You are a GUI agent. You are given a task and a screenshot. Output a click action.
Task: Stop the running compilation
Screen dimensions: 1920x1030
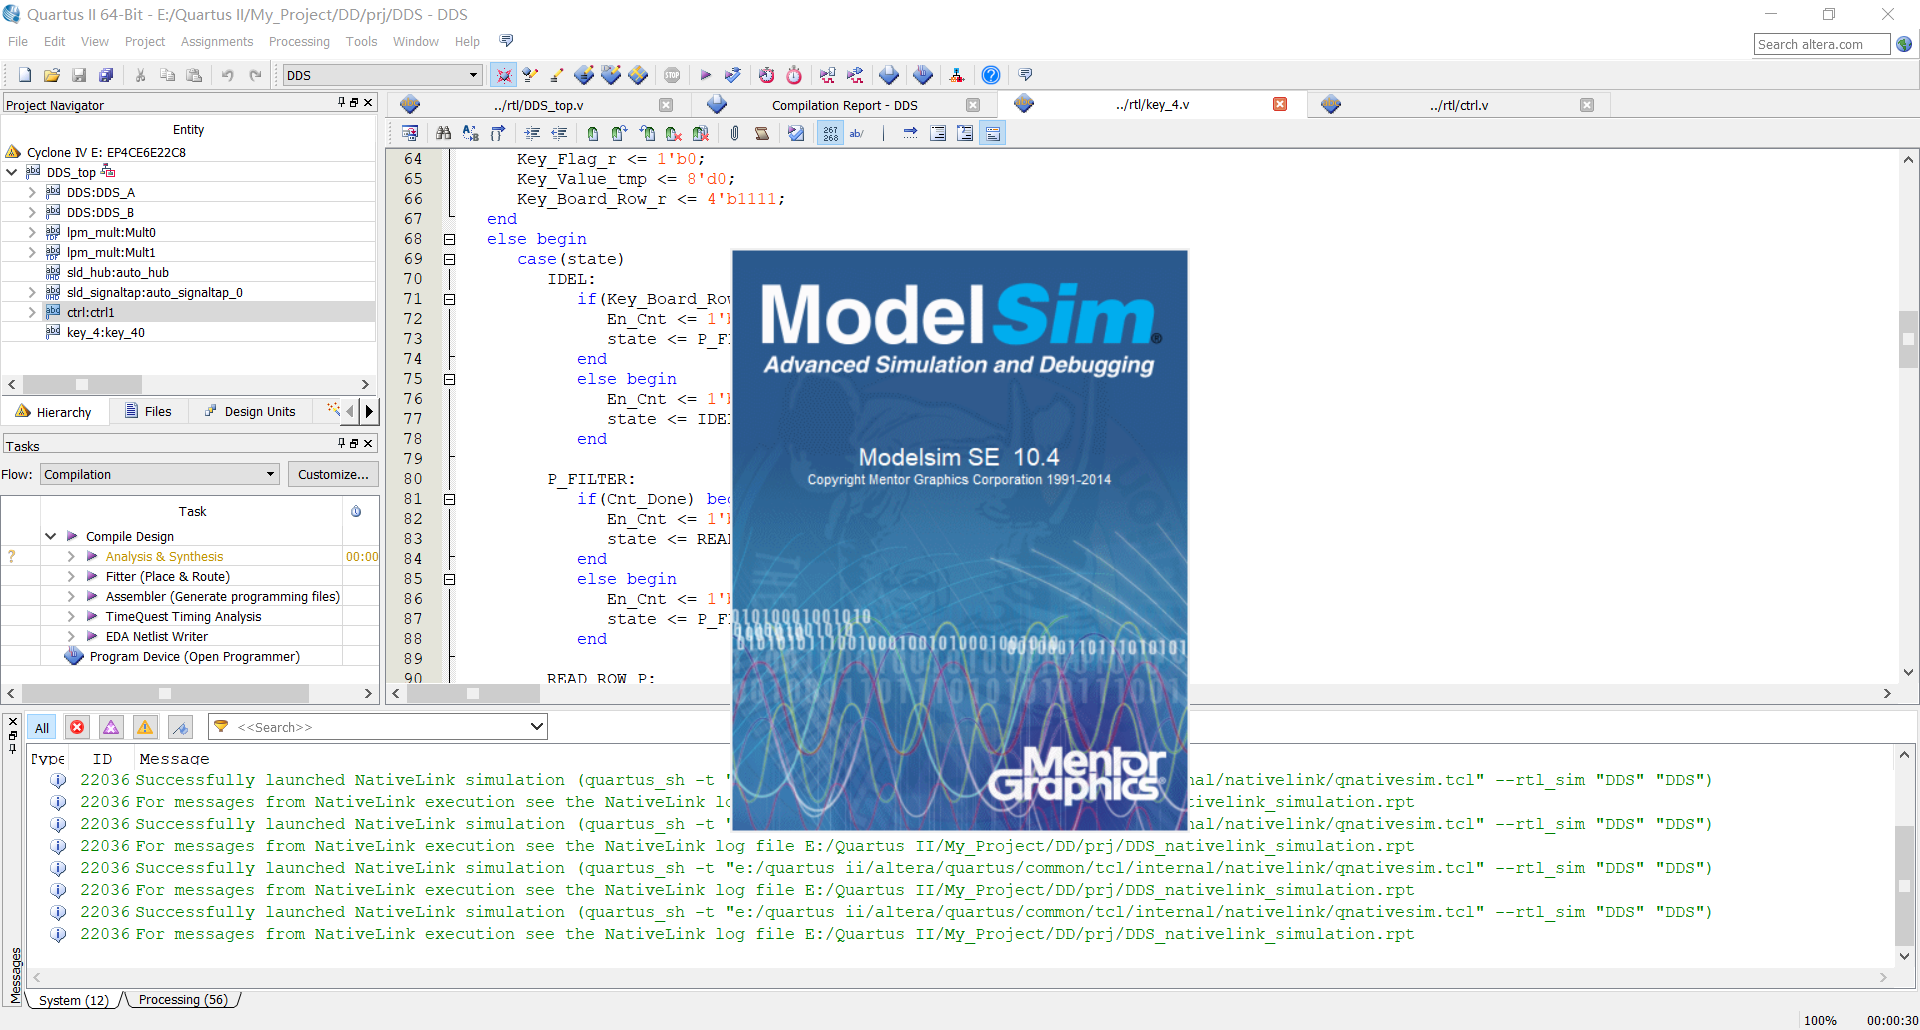[x=672, y=75]
